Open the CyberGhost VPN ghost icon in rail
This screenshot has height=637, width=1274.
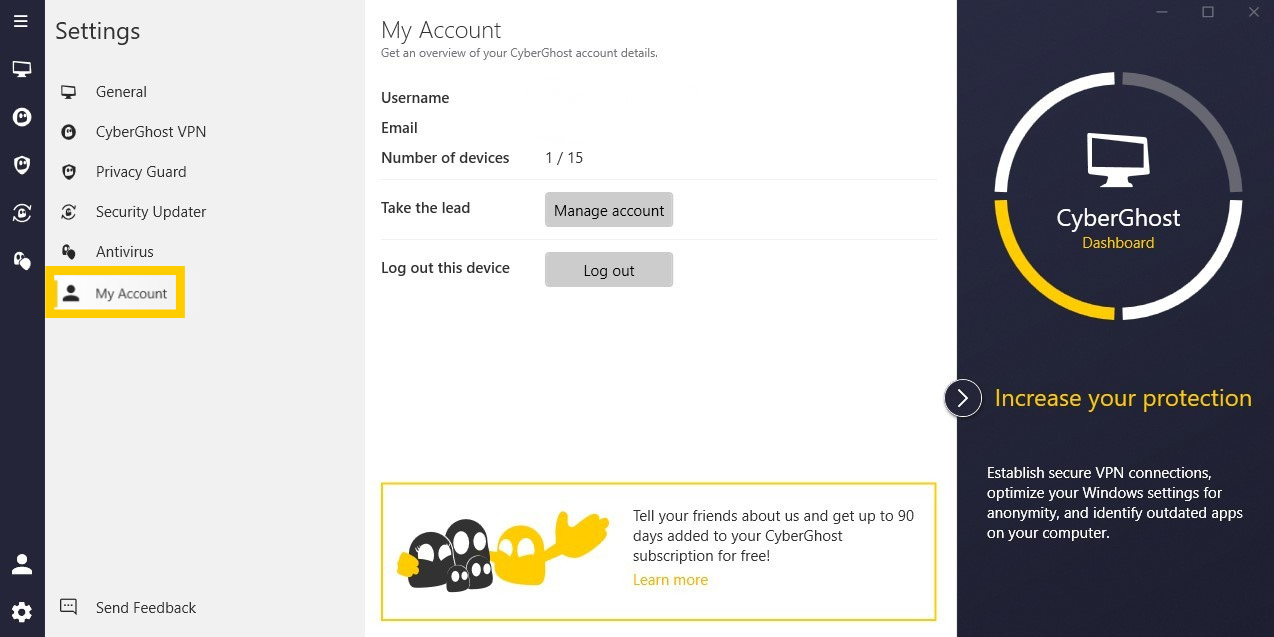21,117
